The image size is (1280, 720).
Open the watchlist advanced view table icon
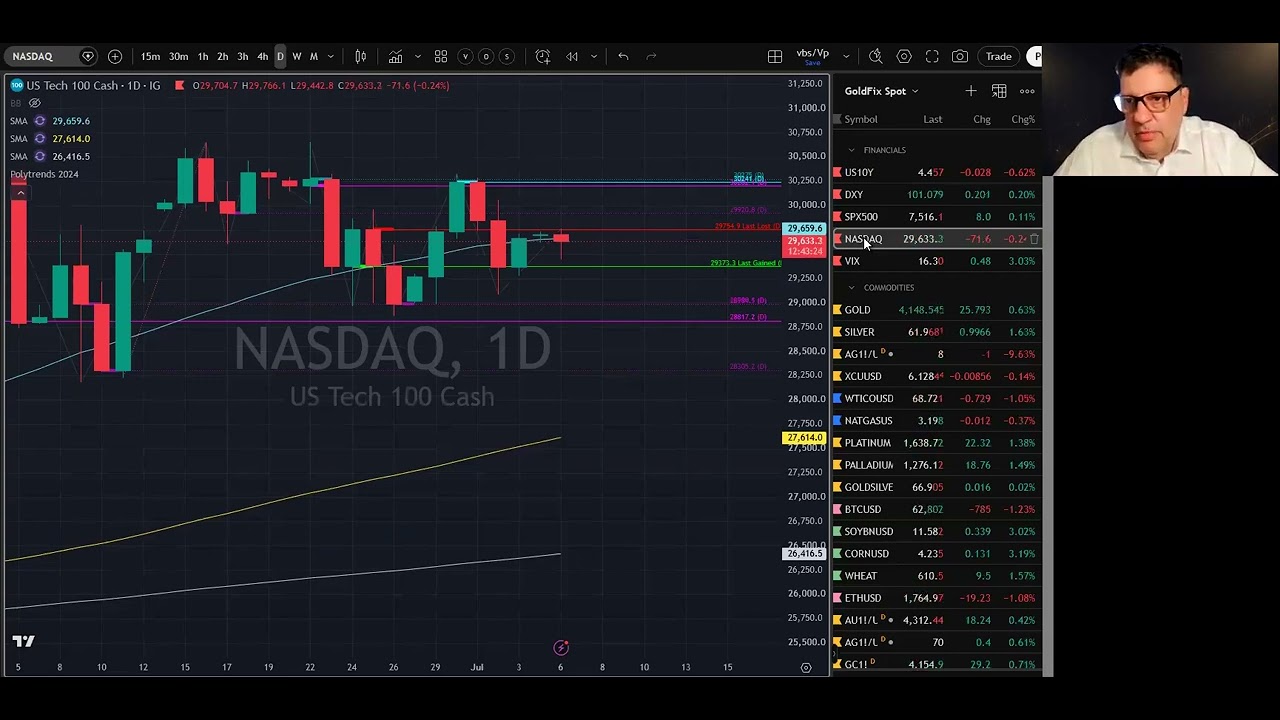999,91
